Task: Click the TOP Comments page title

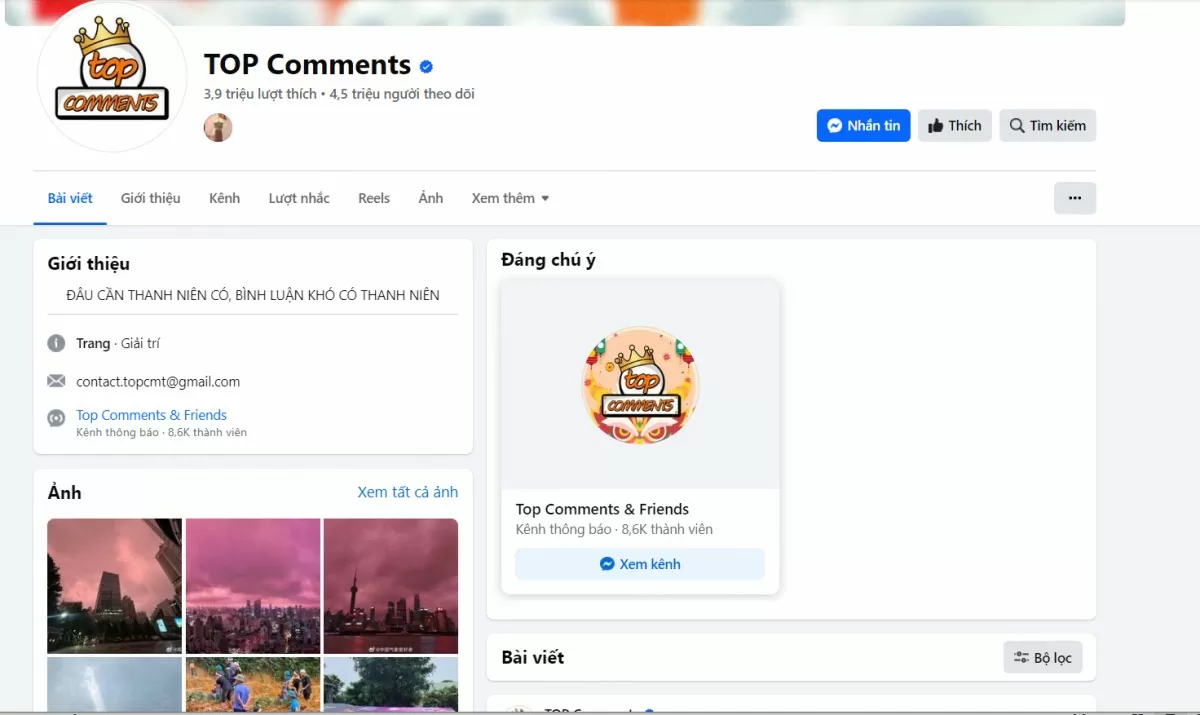Action: (x=307, y=64)
